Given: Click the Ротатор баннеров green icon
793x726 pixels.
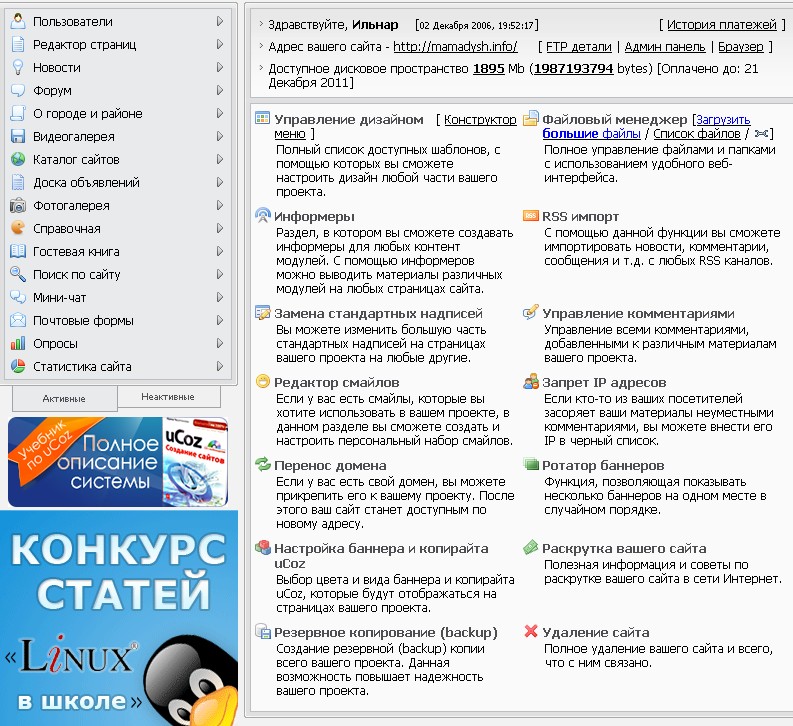Looking at the screenshot, I should click(x=530, y=465).
